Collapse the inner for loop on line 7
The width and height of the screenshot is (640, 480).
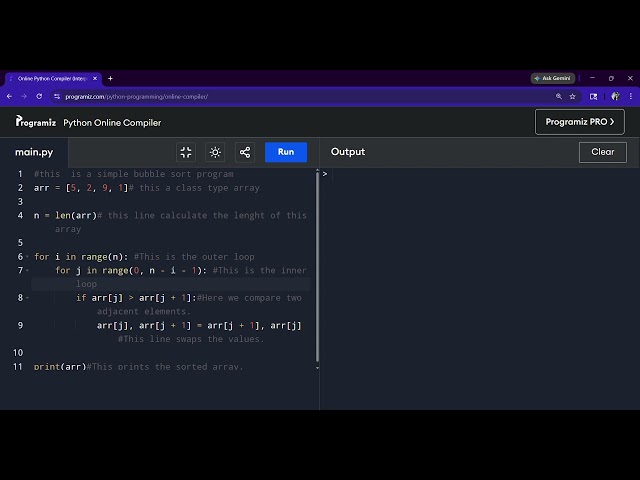[27, 270]
